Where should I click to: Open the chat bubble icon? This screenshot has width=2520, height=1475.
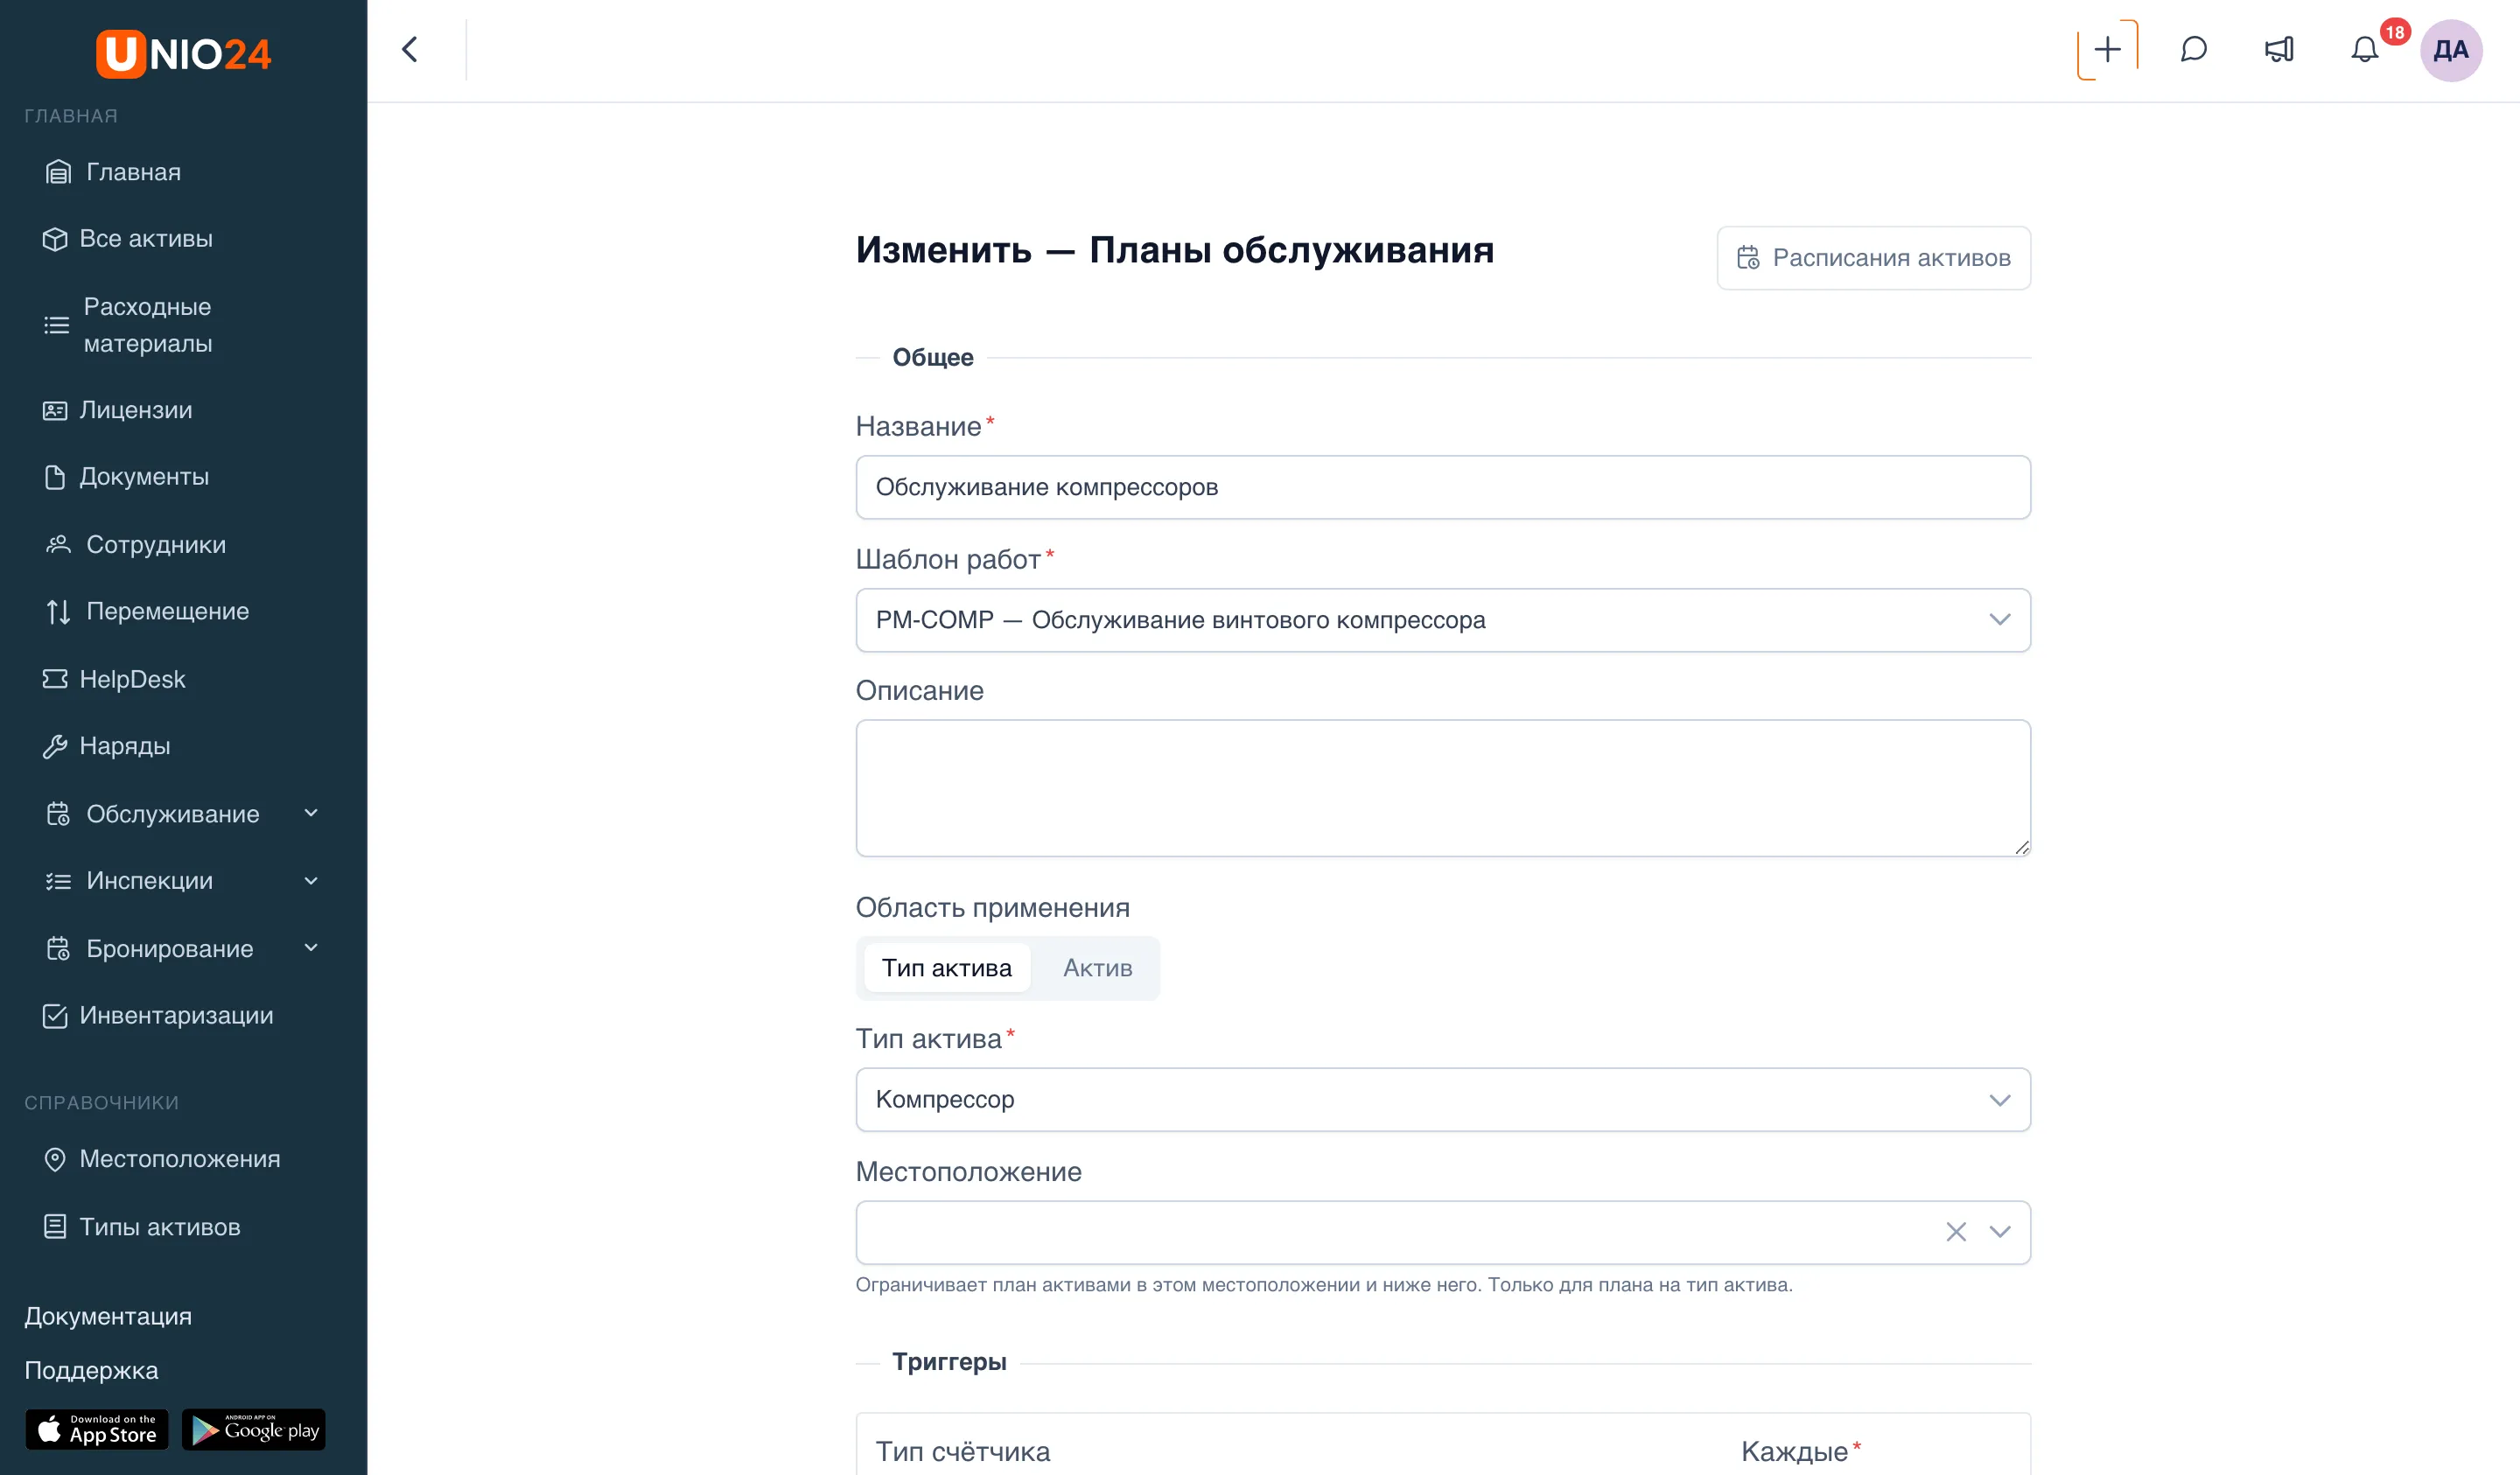(2193, 50)
